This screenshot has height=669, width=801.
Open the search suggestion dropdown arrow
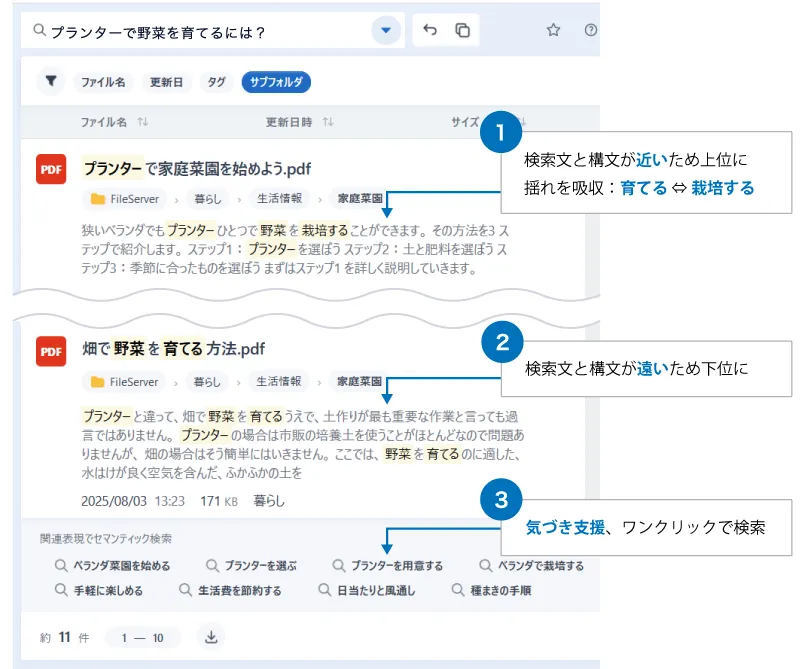tap(385, 29)
